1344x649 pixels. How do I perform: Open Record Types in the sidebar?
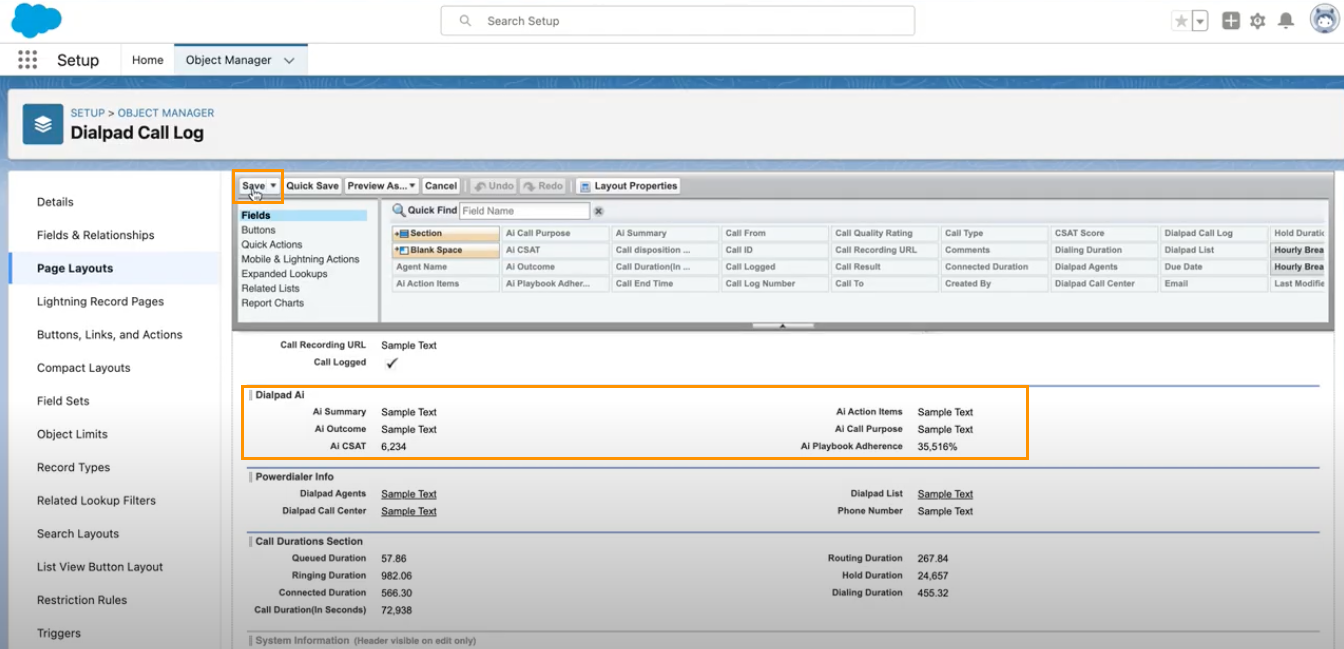point(74,467)
